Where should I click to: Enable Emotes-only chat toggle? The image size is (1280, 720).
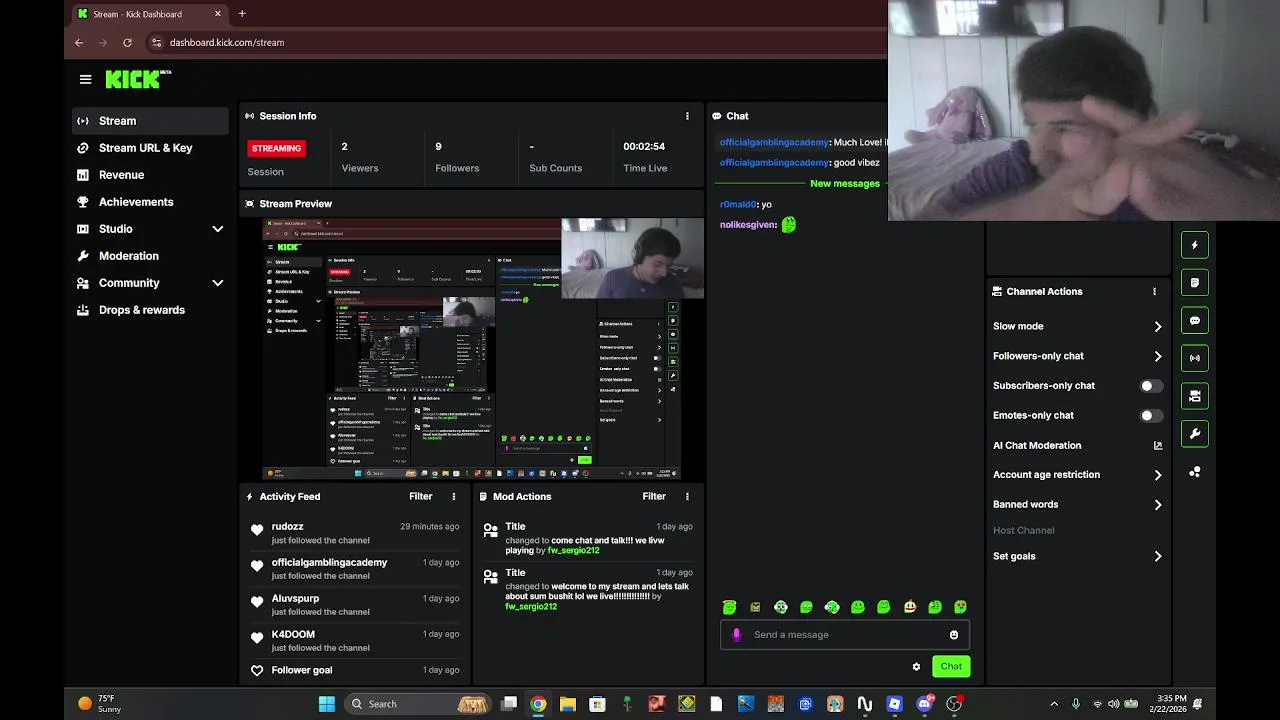coord(1151,416)
